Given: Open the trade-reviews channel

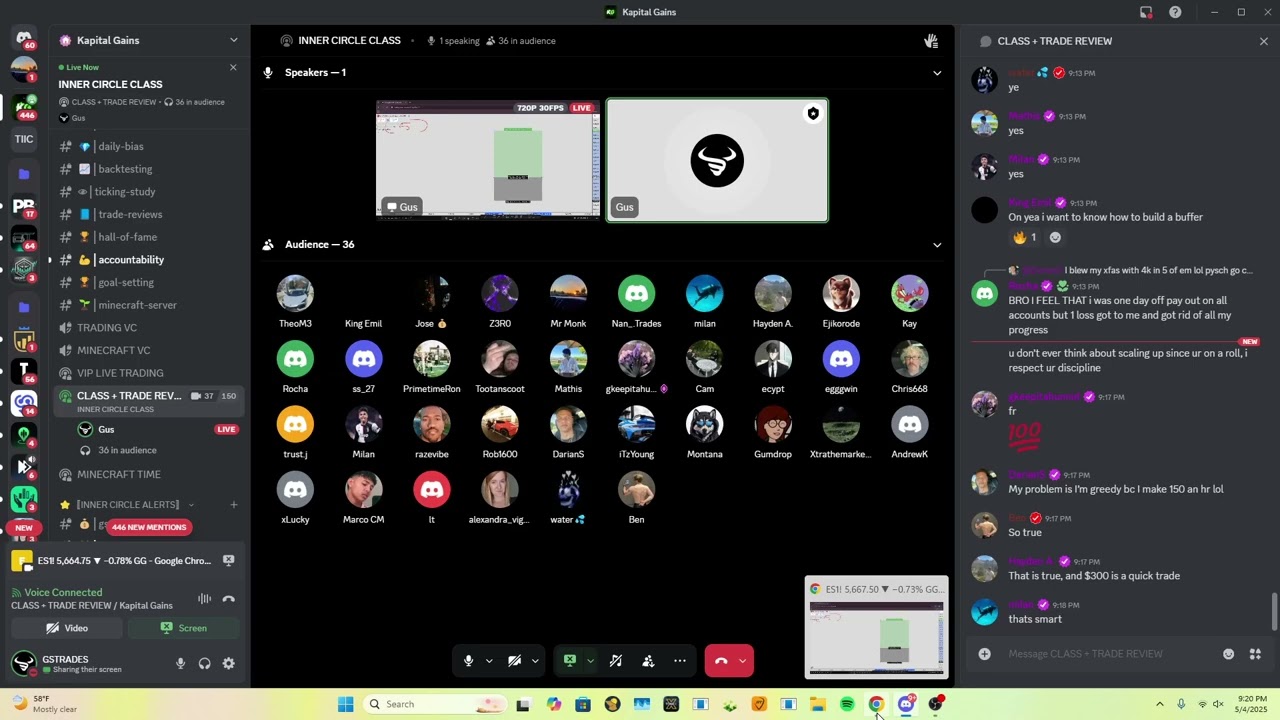Looking at the screenshot, I should (130, 214).
